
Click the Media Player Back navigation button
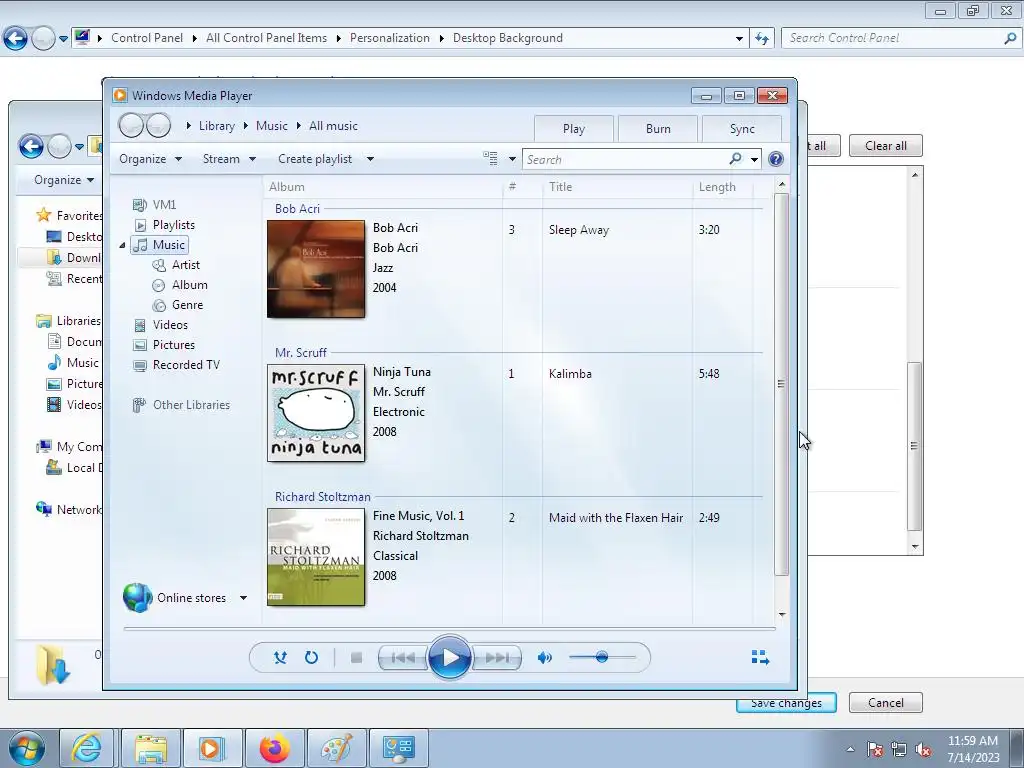[131, 125]
